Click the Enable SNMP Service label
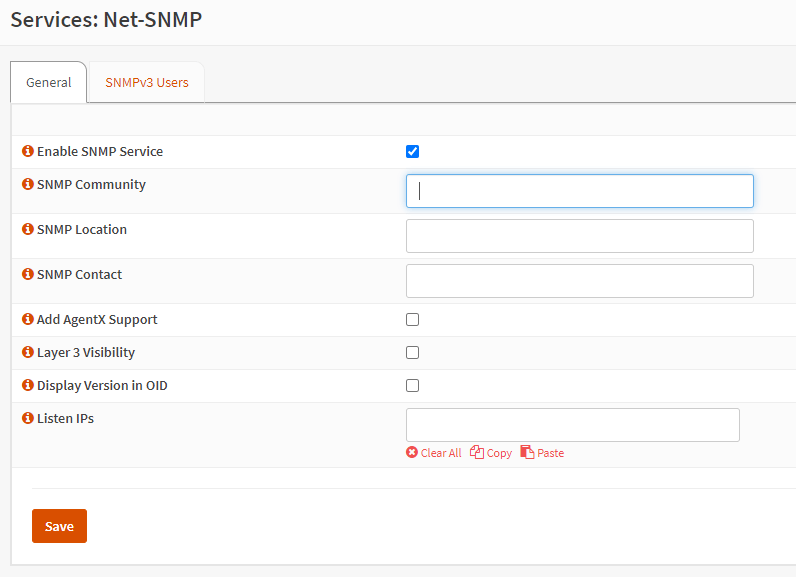Viewport: 796px width, 577px height. (x=100, y=151)
